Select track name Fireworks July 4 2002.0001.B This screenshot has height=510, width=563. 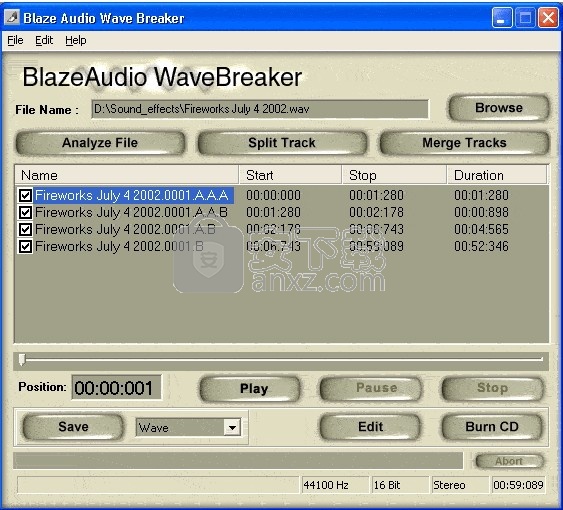pyautogui.click(x=119, y=247)
